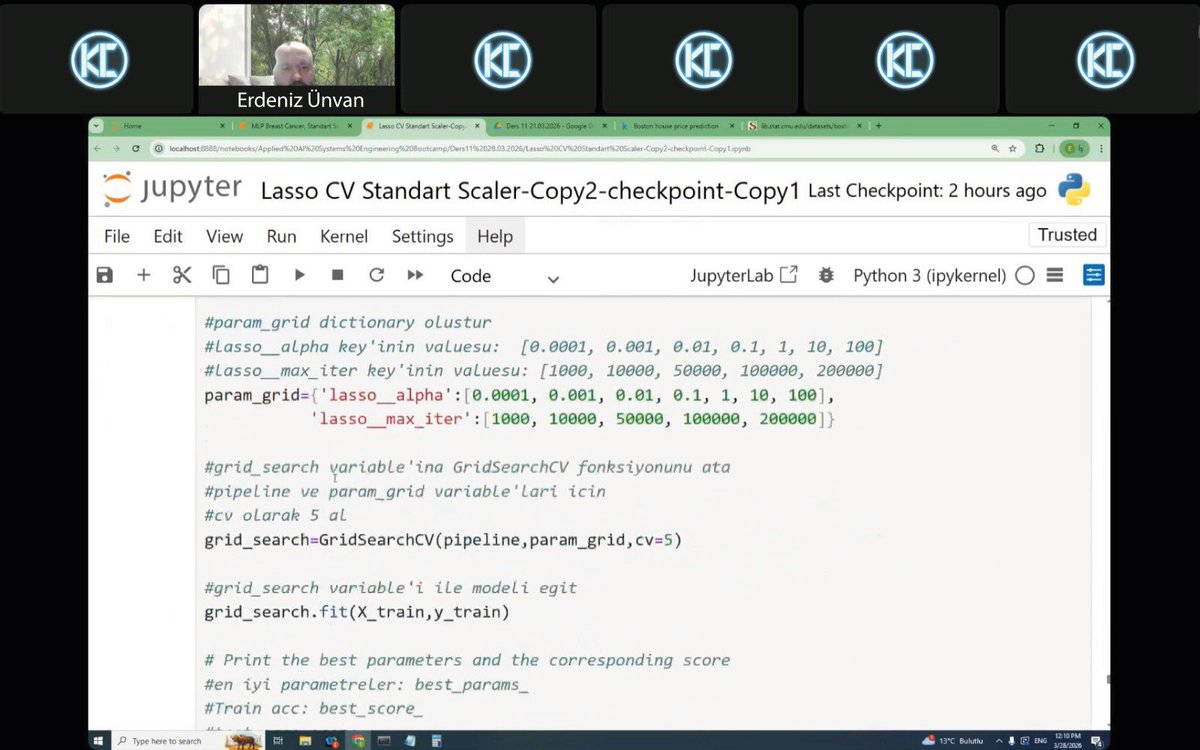This screenshot has width=1200, height=750.
Task: Open the View menu
Action: coord(224,236)
